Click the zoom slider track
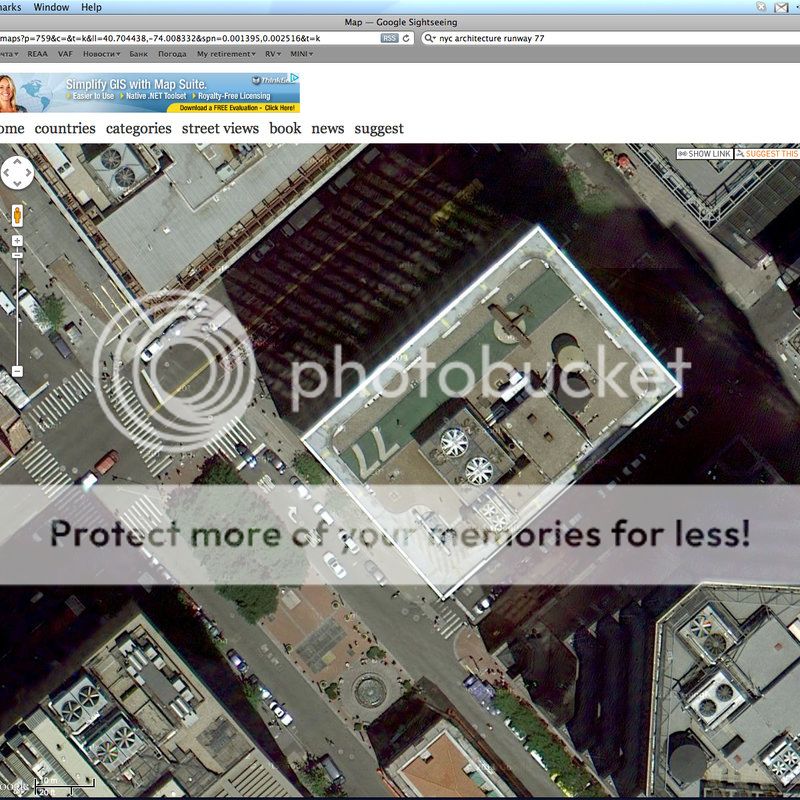The width and height of the screenshot is (800, 800). click(17, 310)
